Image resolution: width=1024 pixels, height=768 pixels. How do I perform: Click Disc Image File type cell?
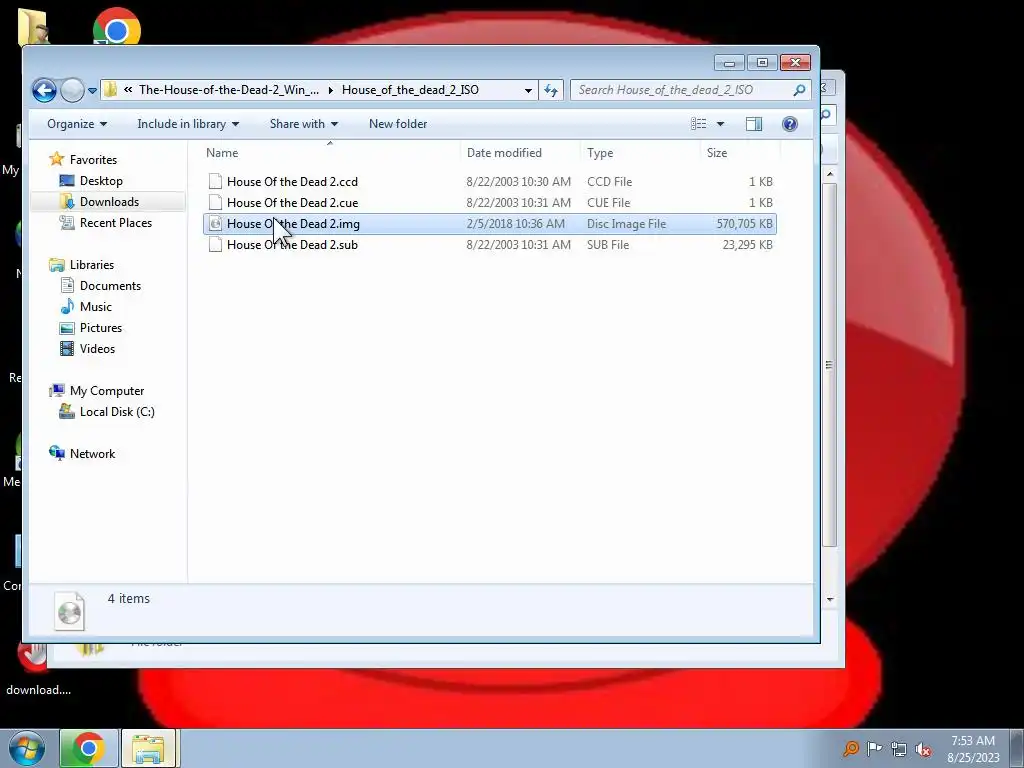(x=626, y=224)
